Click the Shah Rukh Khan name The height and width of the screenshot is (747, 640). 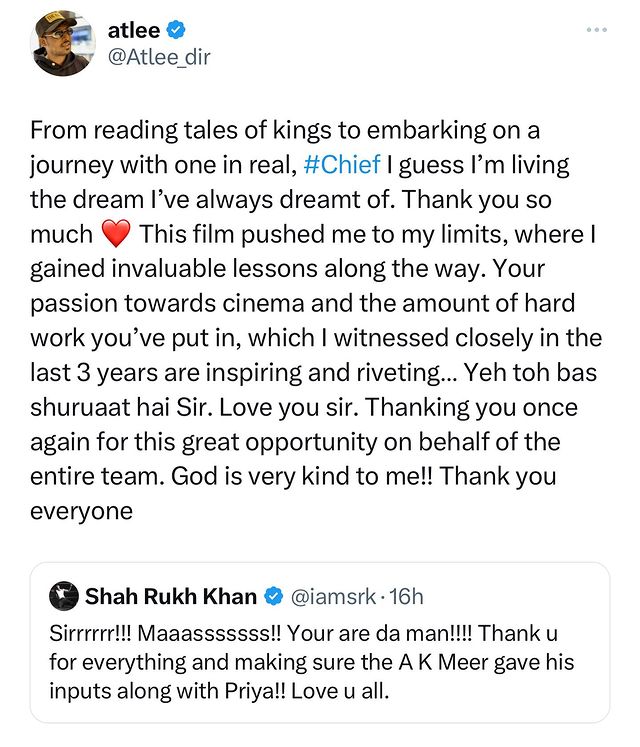point(170,597)
